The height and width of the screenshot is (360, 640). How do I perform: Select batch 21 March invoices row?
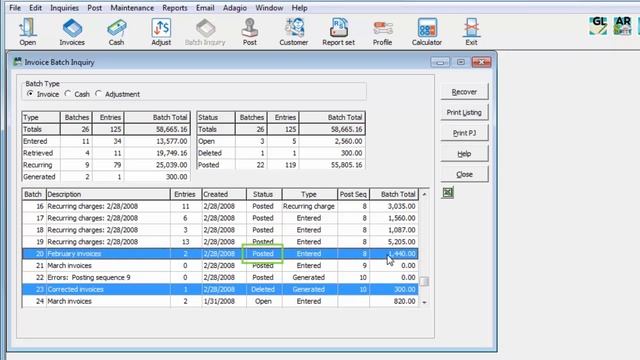(220, 265)
